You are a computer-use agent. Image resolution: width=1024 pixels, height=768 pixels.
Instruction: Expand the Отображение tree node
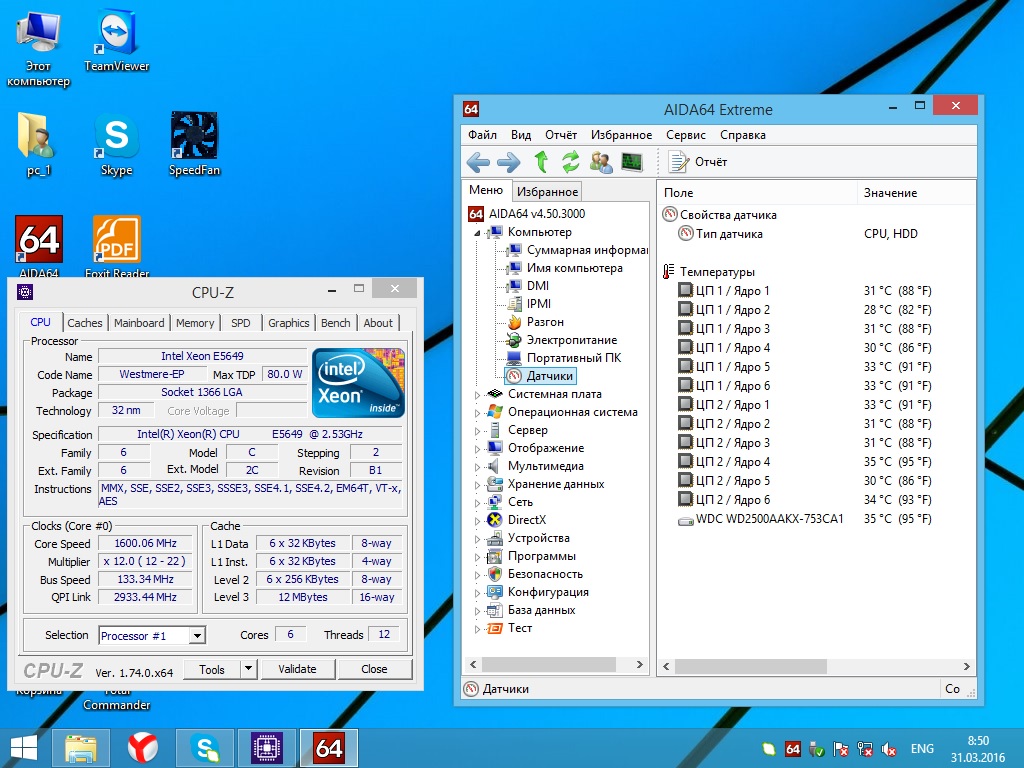coord(477,449)
